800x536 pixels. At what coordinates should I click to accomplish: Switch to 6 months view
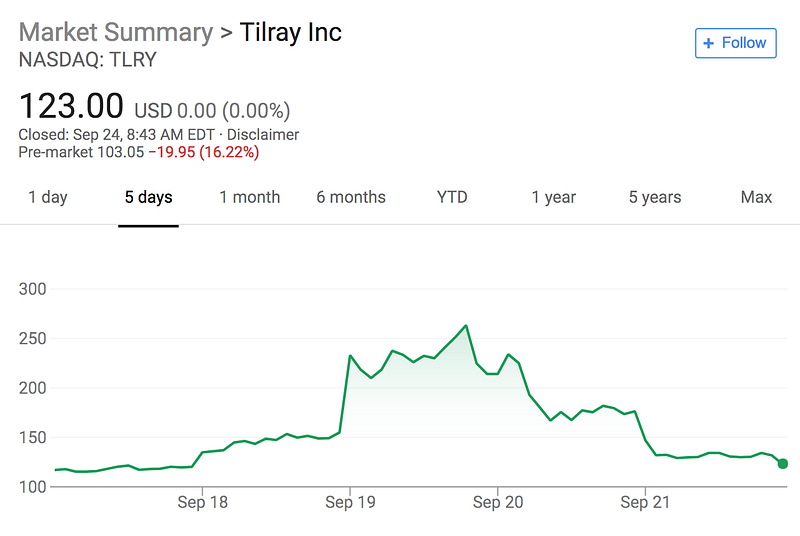click(351, 197)
